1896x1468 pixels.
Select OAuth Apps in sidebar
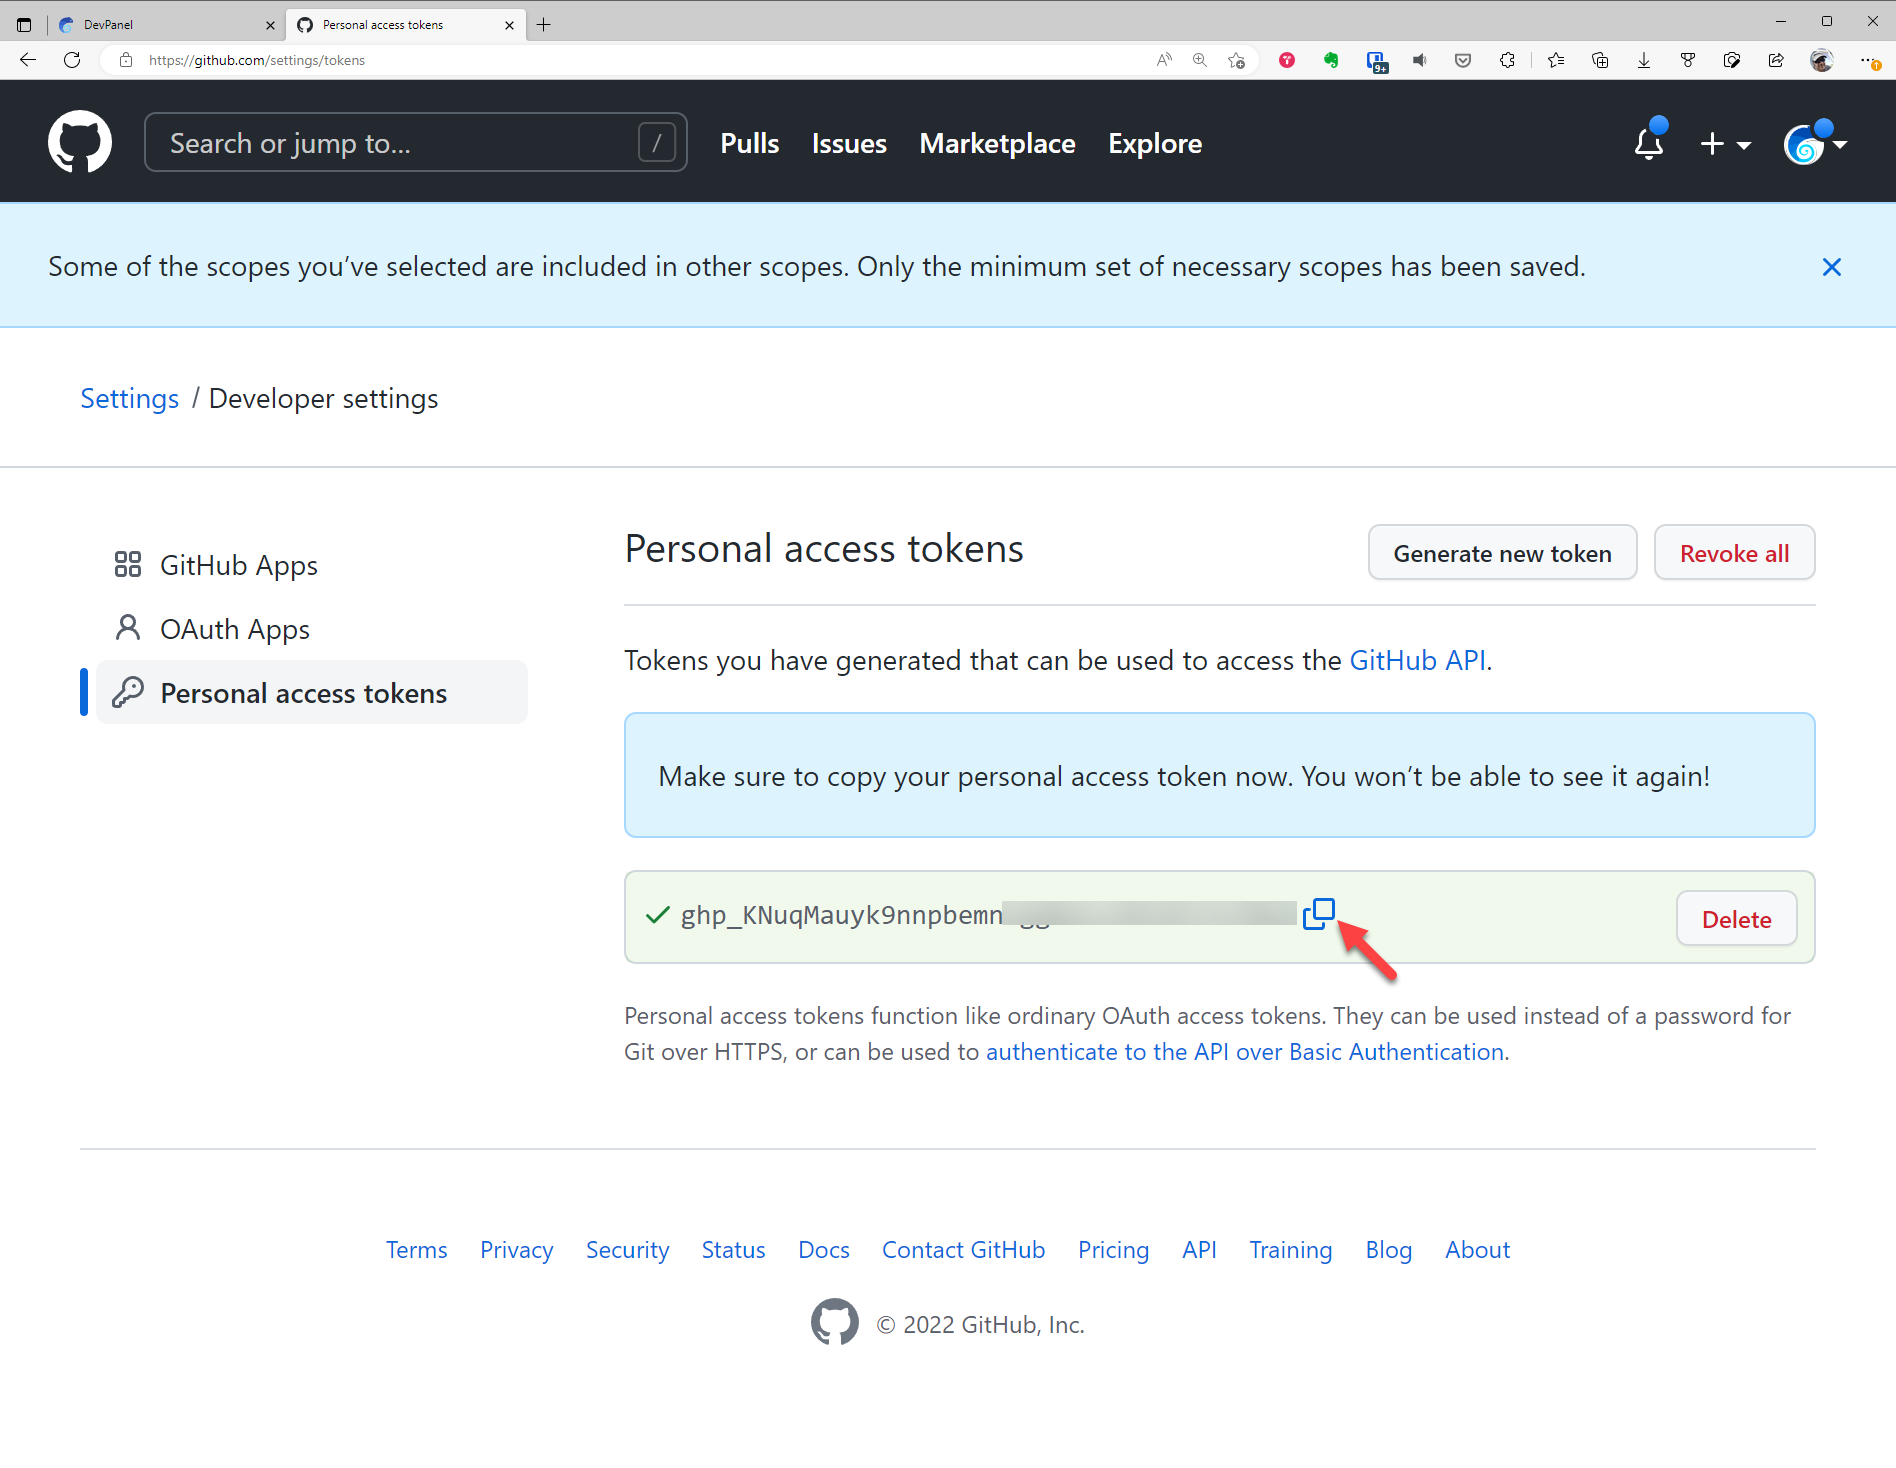pyautogui.click(x=234, y=629)
